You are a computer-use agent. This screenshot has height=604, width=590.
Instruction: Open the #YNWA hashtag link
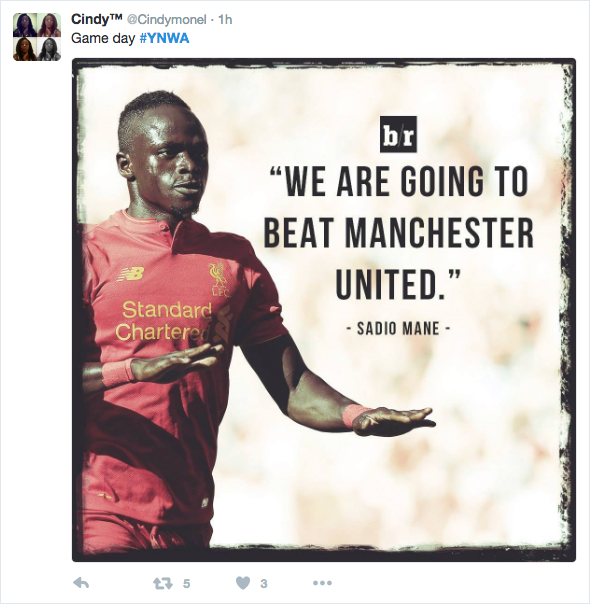coord(164,39)
